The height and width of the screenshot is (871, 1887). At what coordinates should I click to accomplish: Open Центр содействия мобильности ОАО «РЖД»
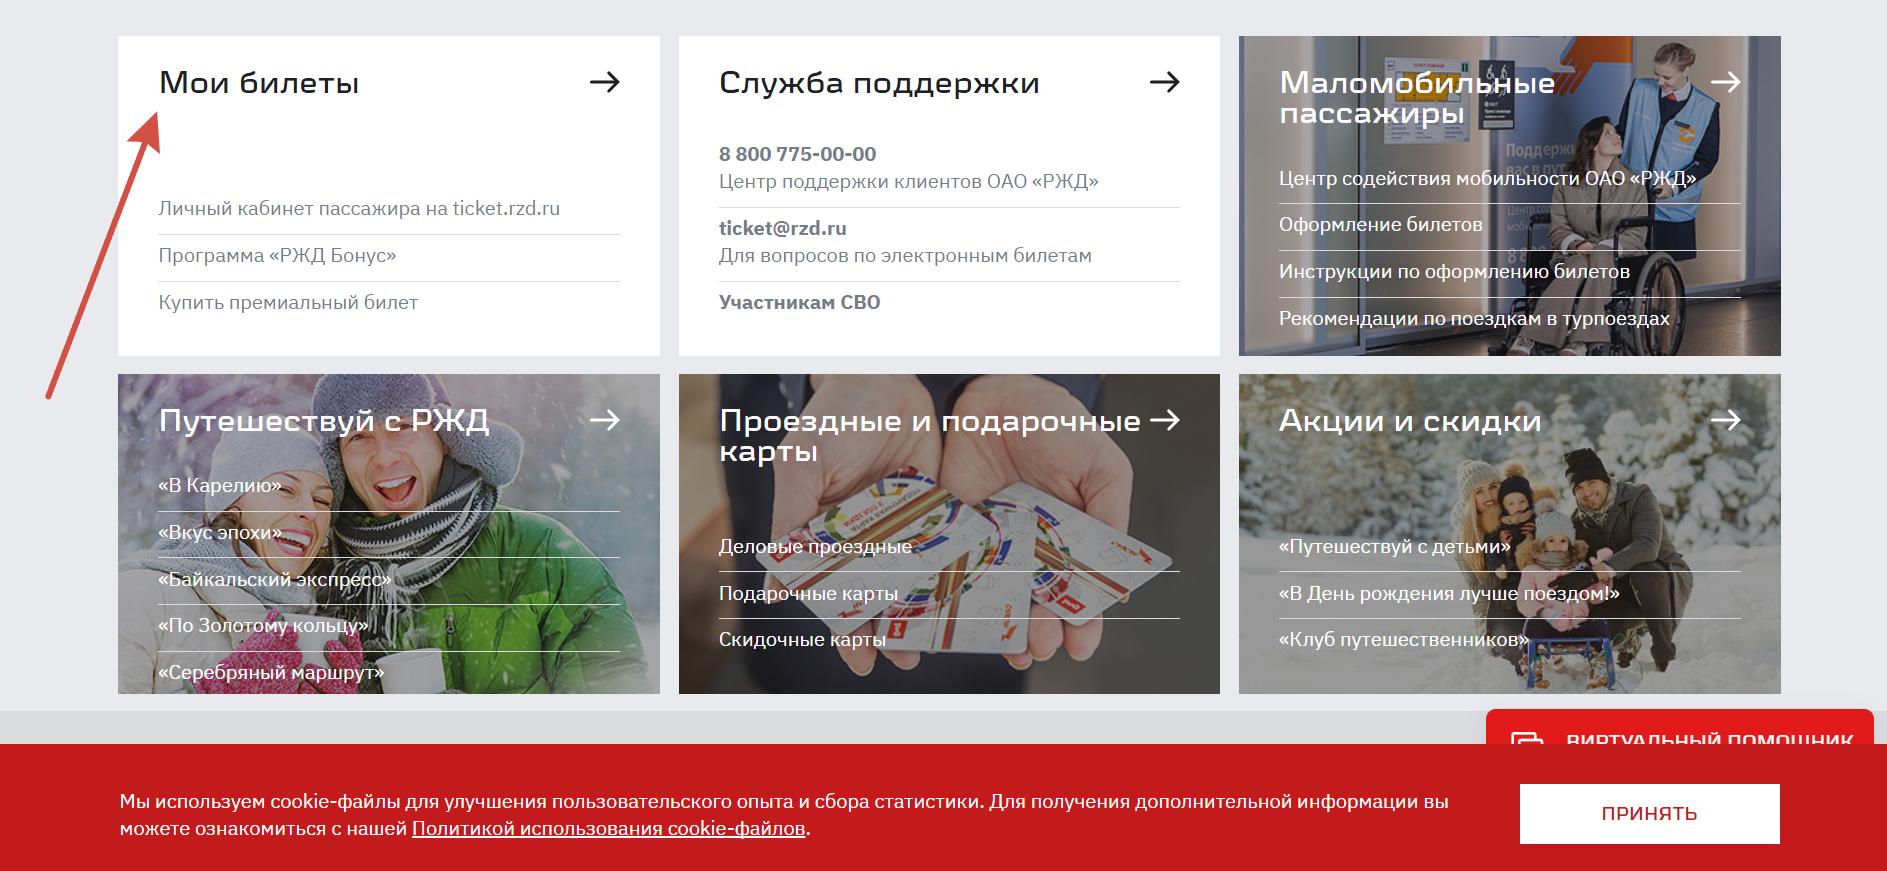coord(1487,178)
